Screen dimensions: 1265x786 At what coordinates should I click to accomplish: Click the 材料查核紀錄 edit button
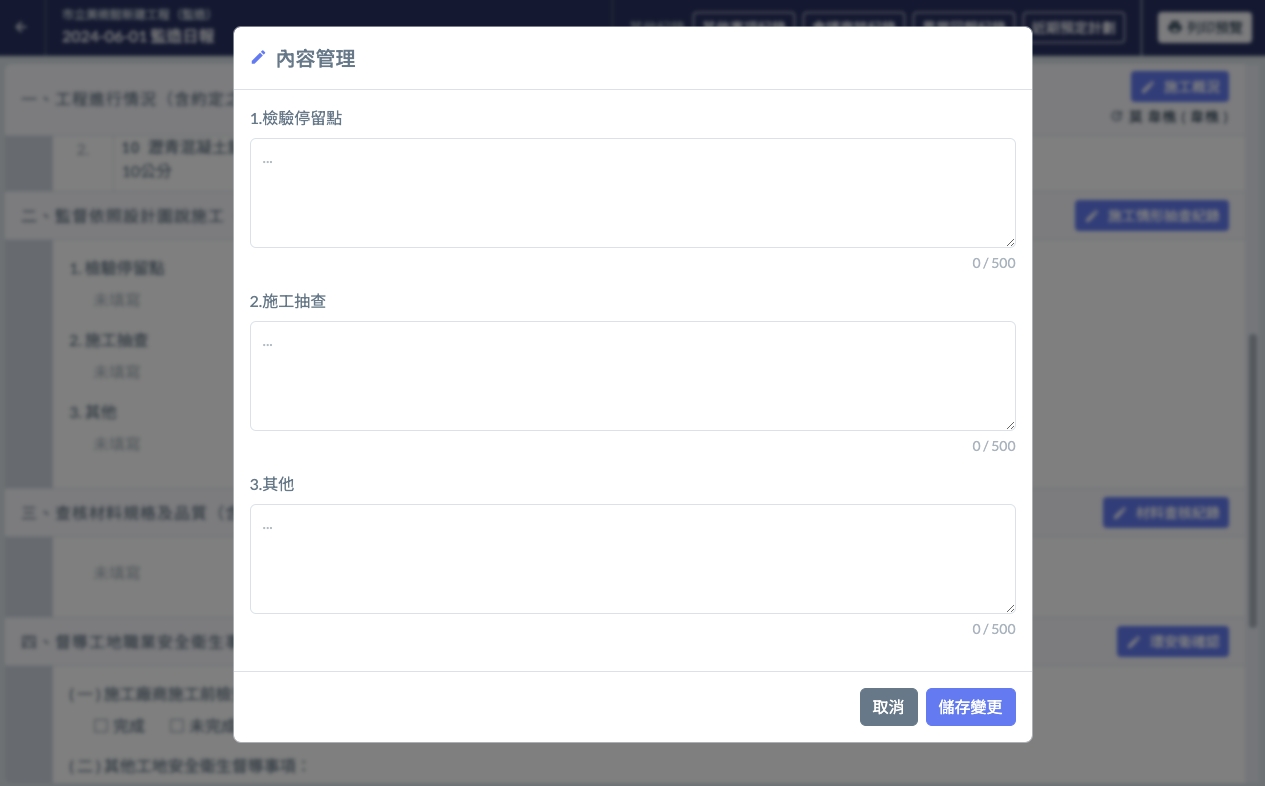tap(1165, 513)
